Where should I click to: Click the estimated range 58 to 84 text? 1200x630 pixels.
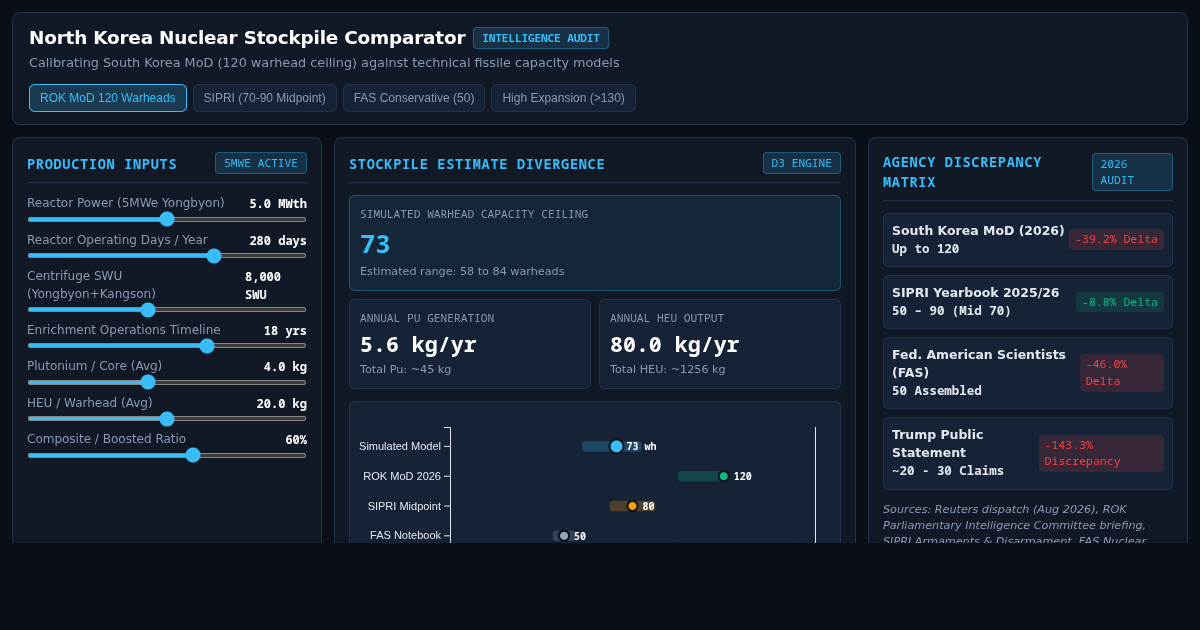tap(462, 271)
